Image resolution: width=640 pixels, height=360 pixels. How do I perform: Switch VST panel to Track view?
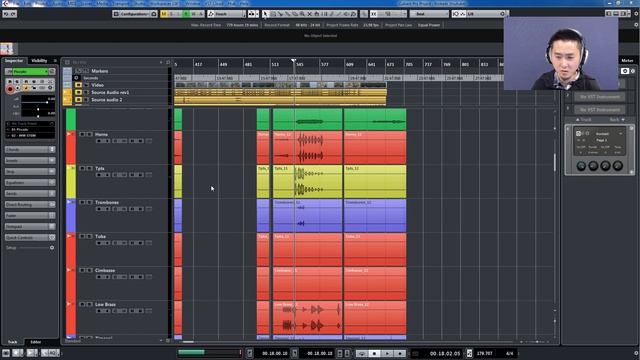[584, 120]
